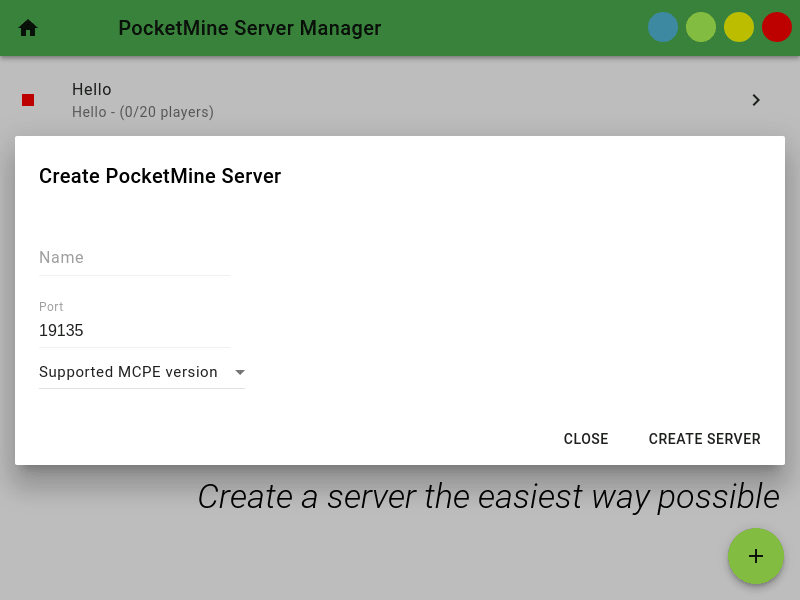
Task: Open the Supported MCPE version dropdown
Action: pos(142,372)
